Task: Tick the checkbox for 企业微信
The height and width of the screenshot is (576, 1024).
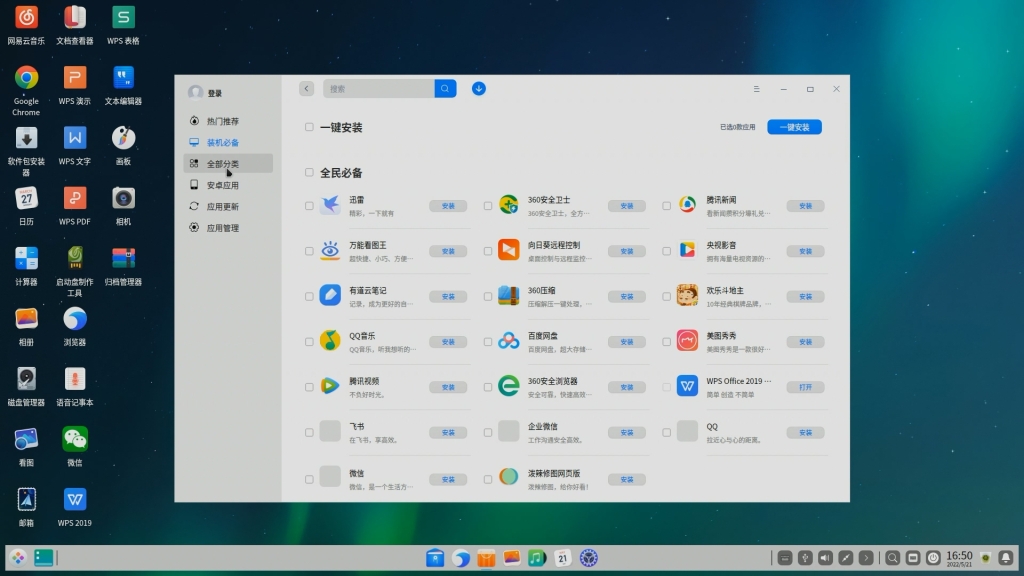Action: click(x=488, y=432)
